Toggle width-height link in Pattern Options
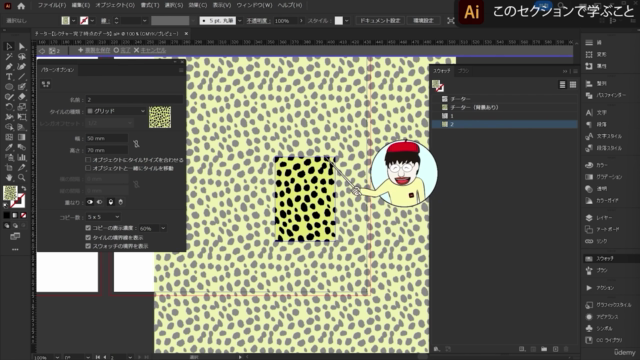The width and height of the screenshot is (640, 360). pyautogui.click(x=136, y=144)
